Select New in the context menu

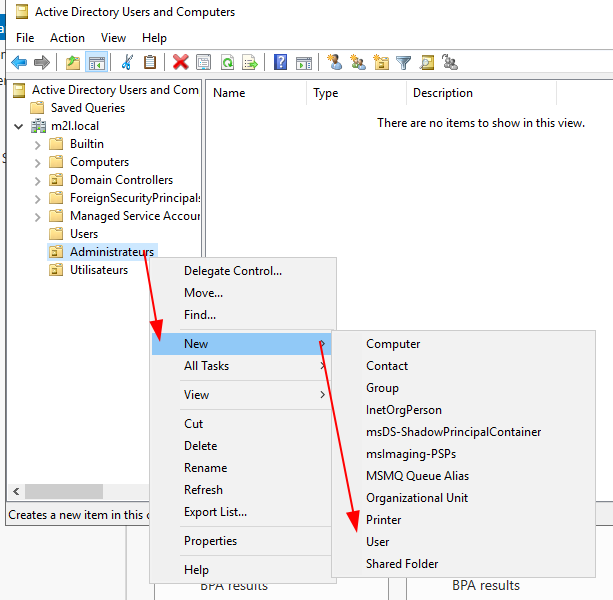point(242,344)
